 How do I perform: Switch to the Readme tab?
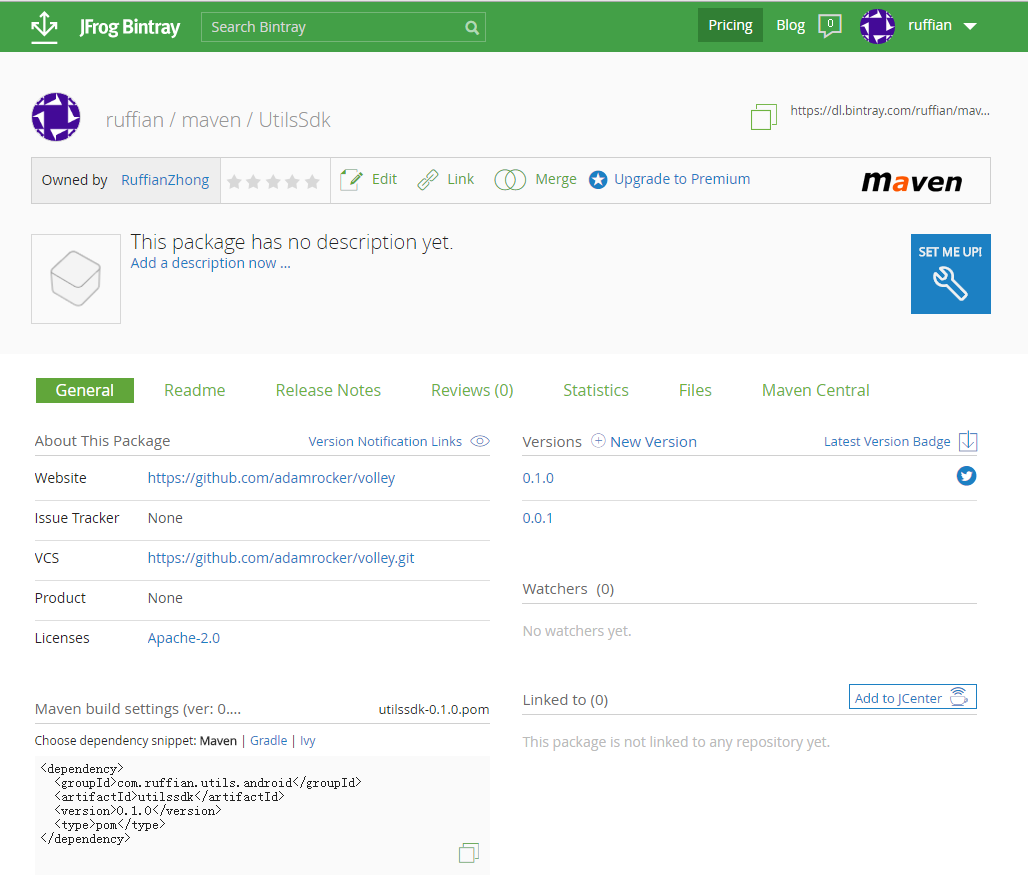pos(194,390)
